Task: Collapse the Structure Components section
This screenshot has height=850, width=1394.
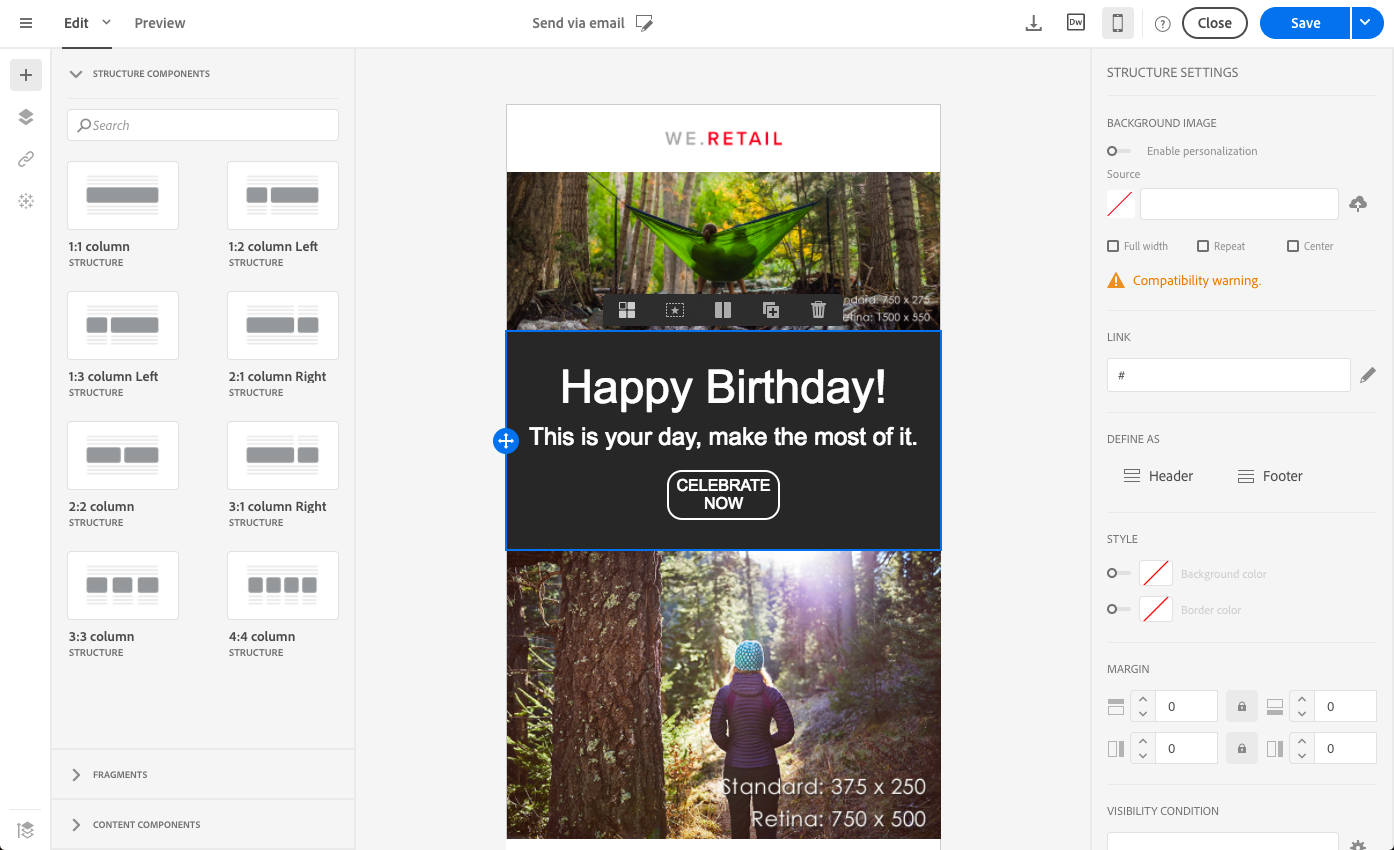Action: (x=76, y=74)
